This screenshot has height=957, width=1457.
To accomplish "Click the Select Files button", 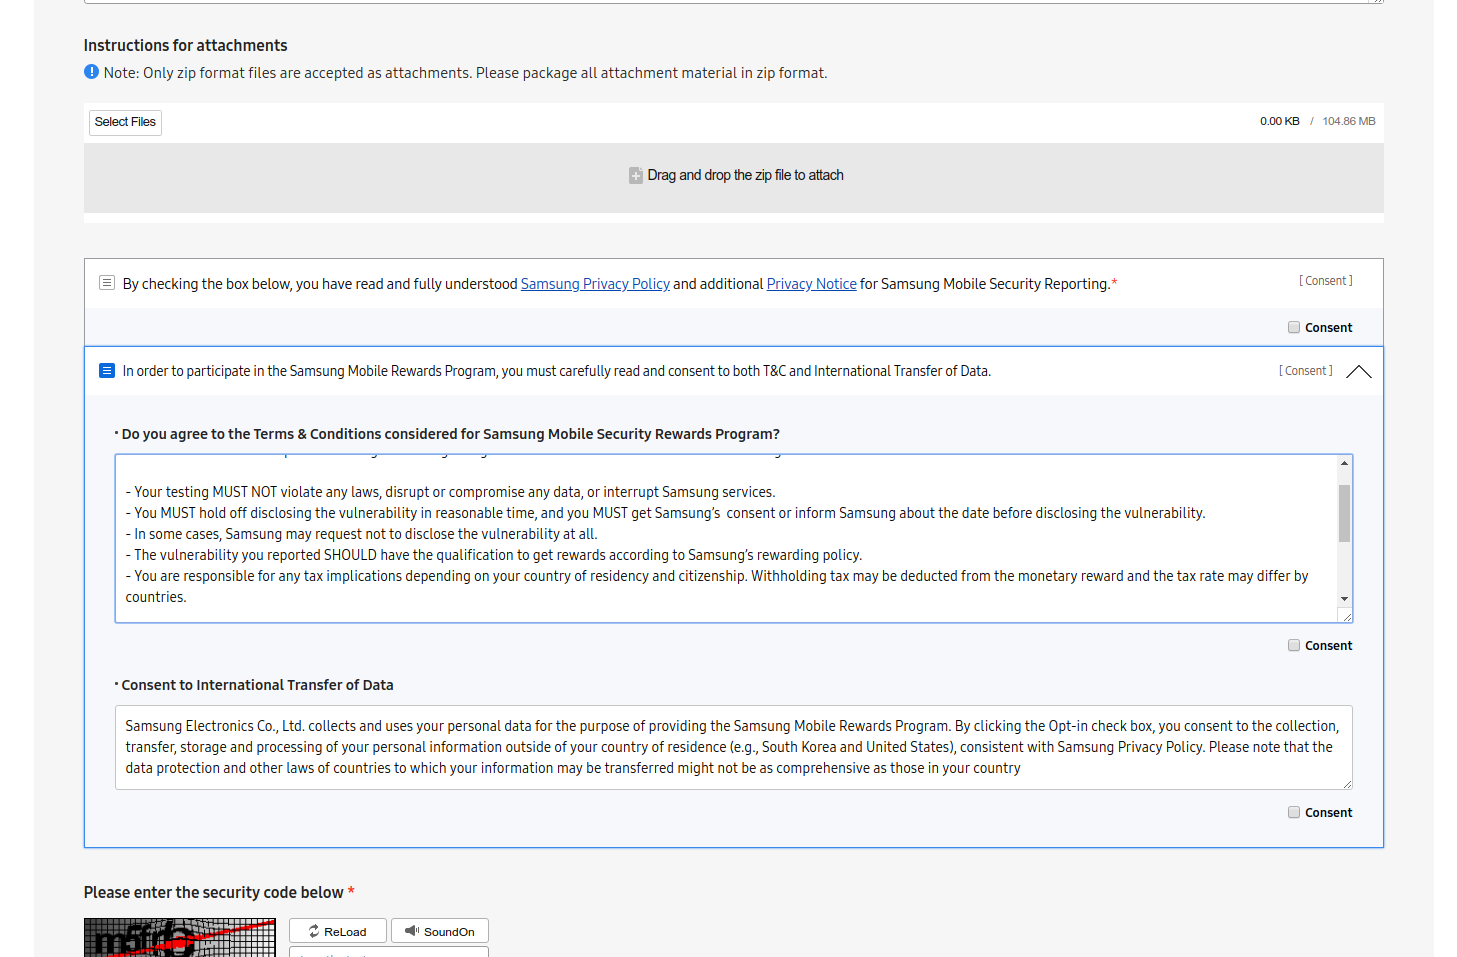I will [x=125, y=122].
